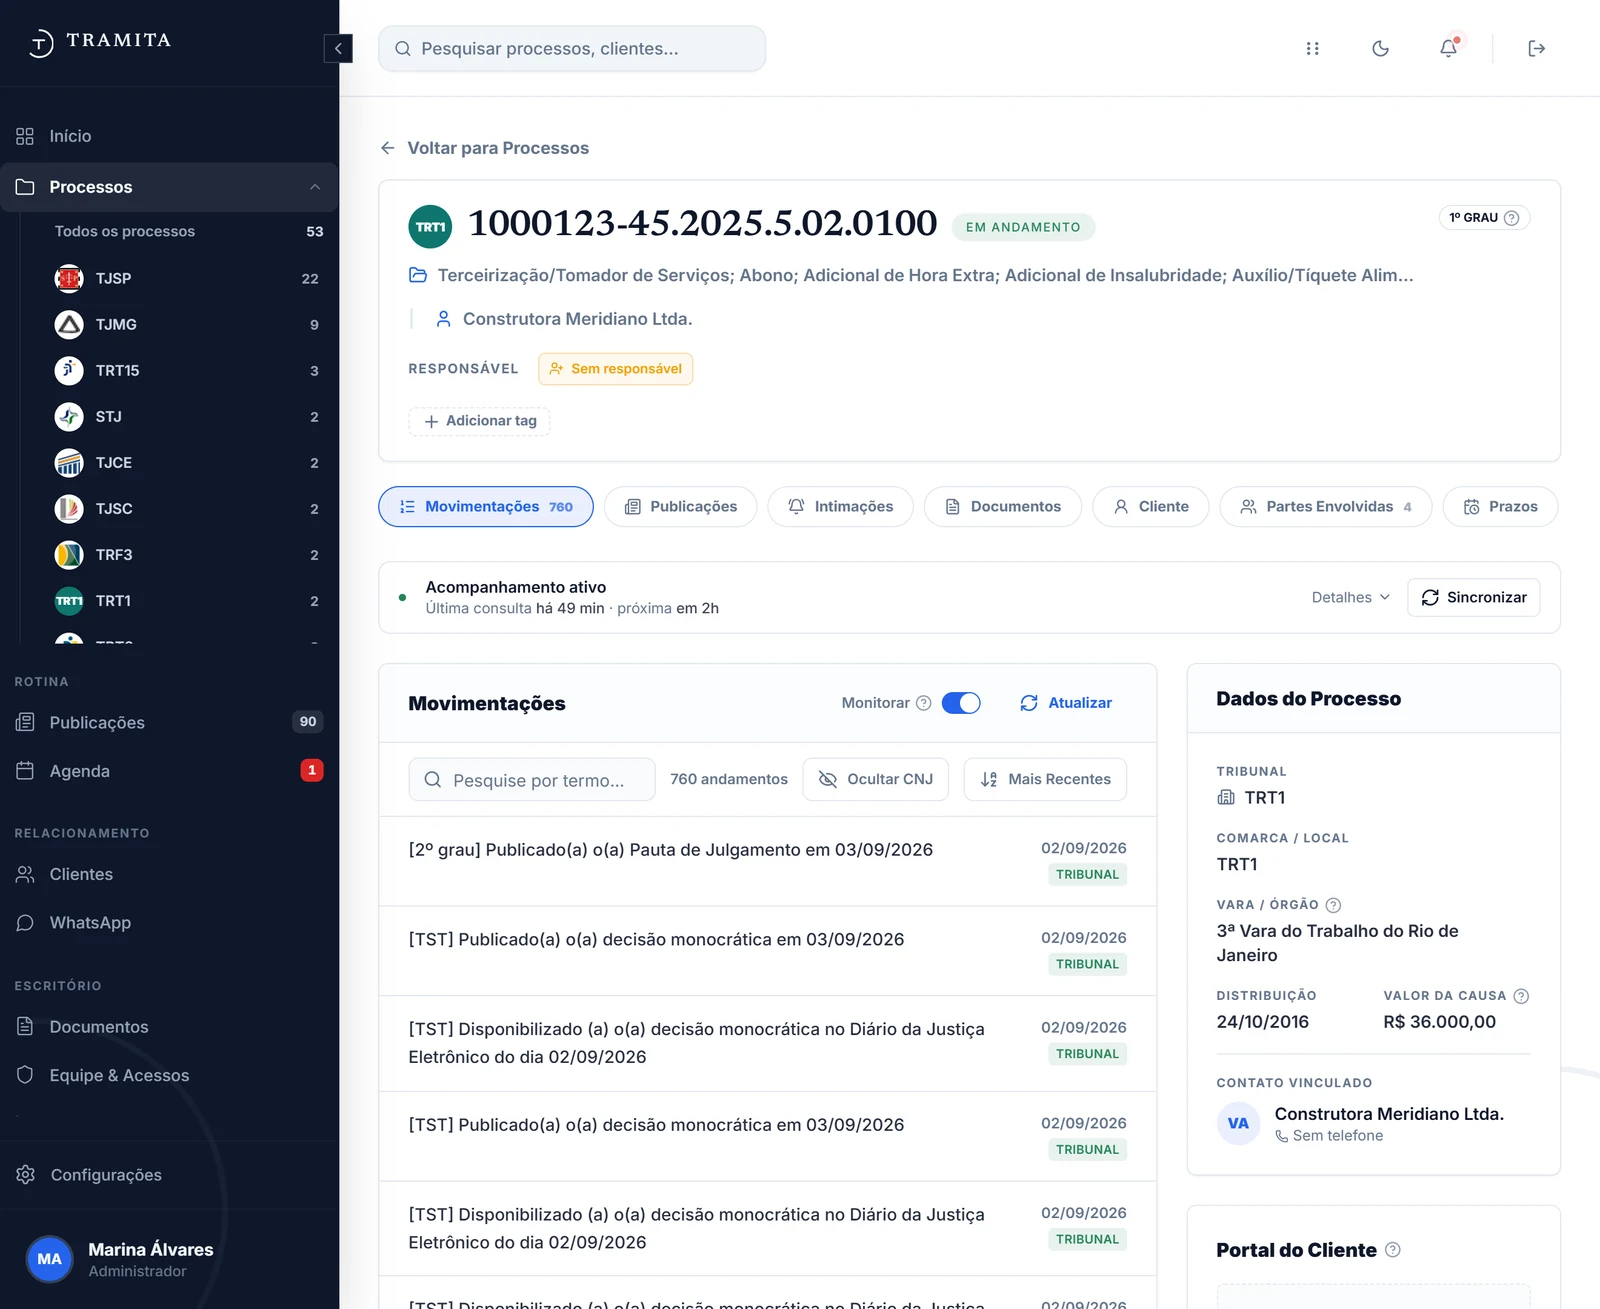This screenshot has height=1309, width=1600.
Task: Click the help icon next to Portal do Cliente
Action: (1393, 1250)
